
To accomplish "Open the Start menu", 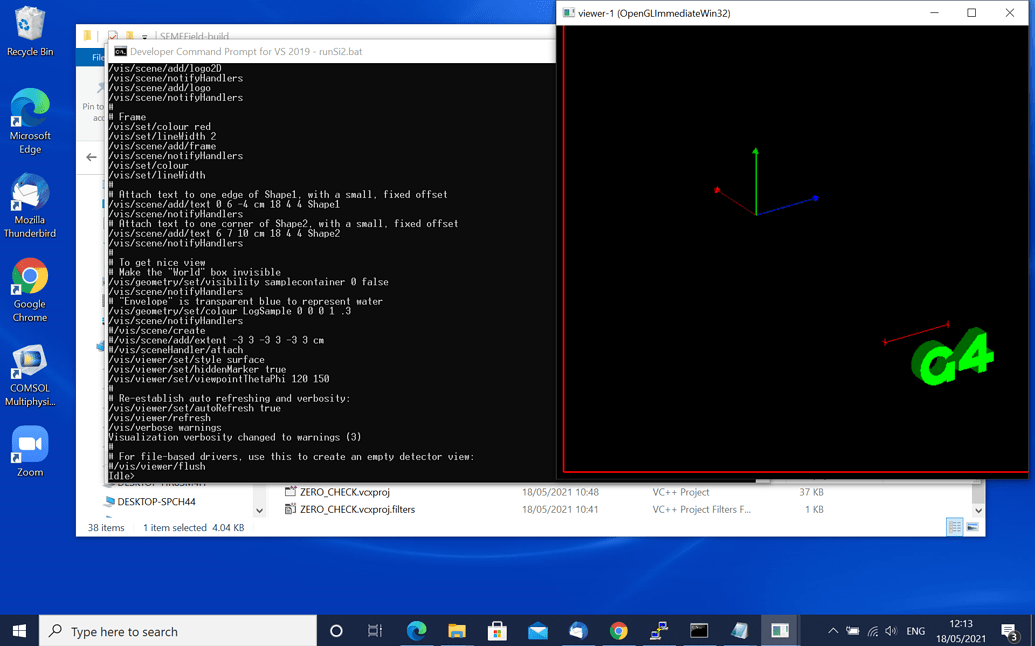I will point(17,631).
